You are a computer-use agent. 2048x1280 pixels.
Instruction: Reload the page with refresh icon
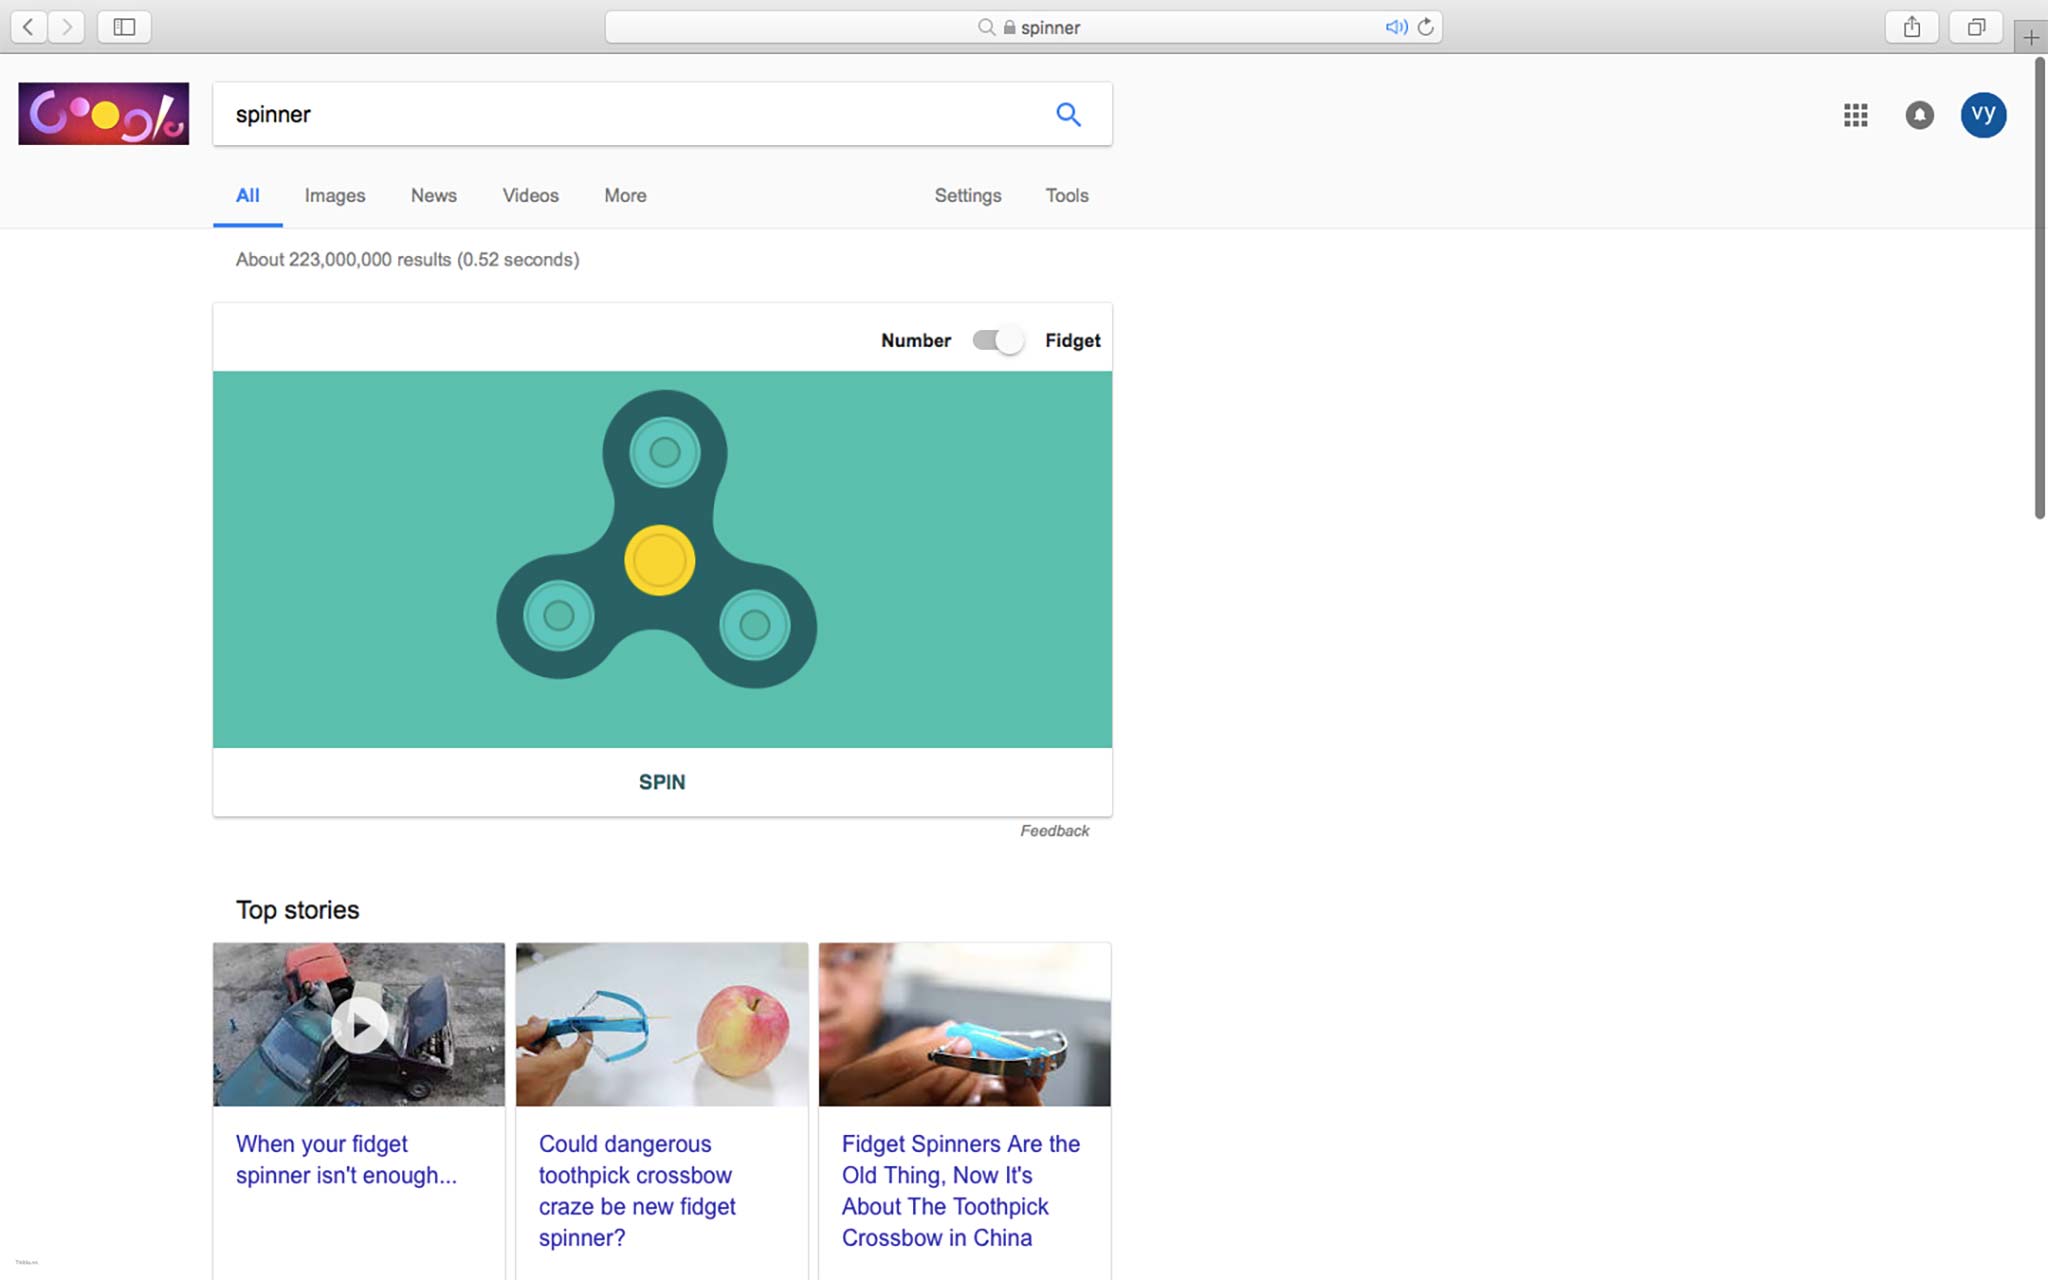(1426, 27)
